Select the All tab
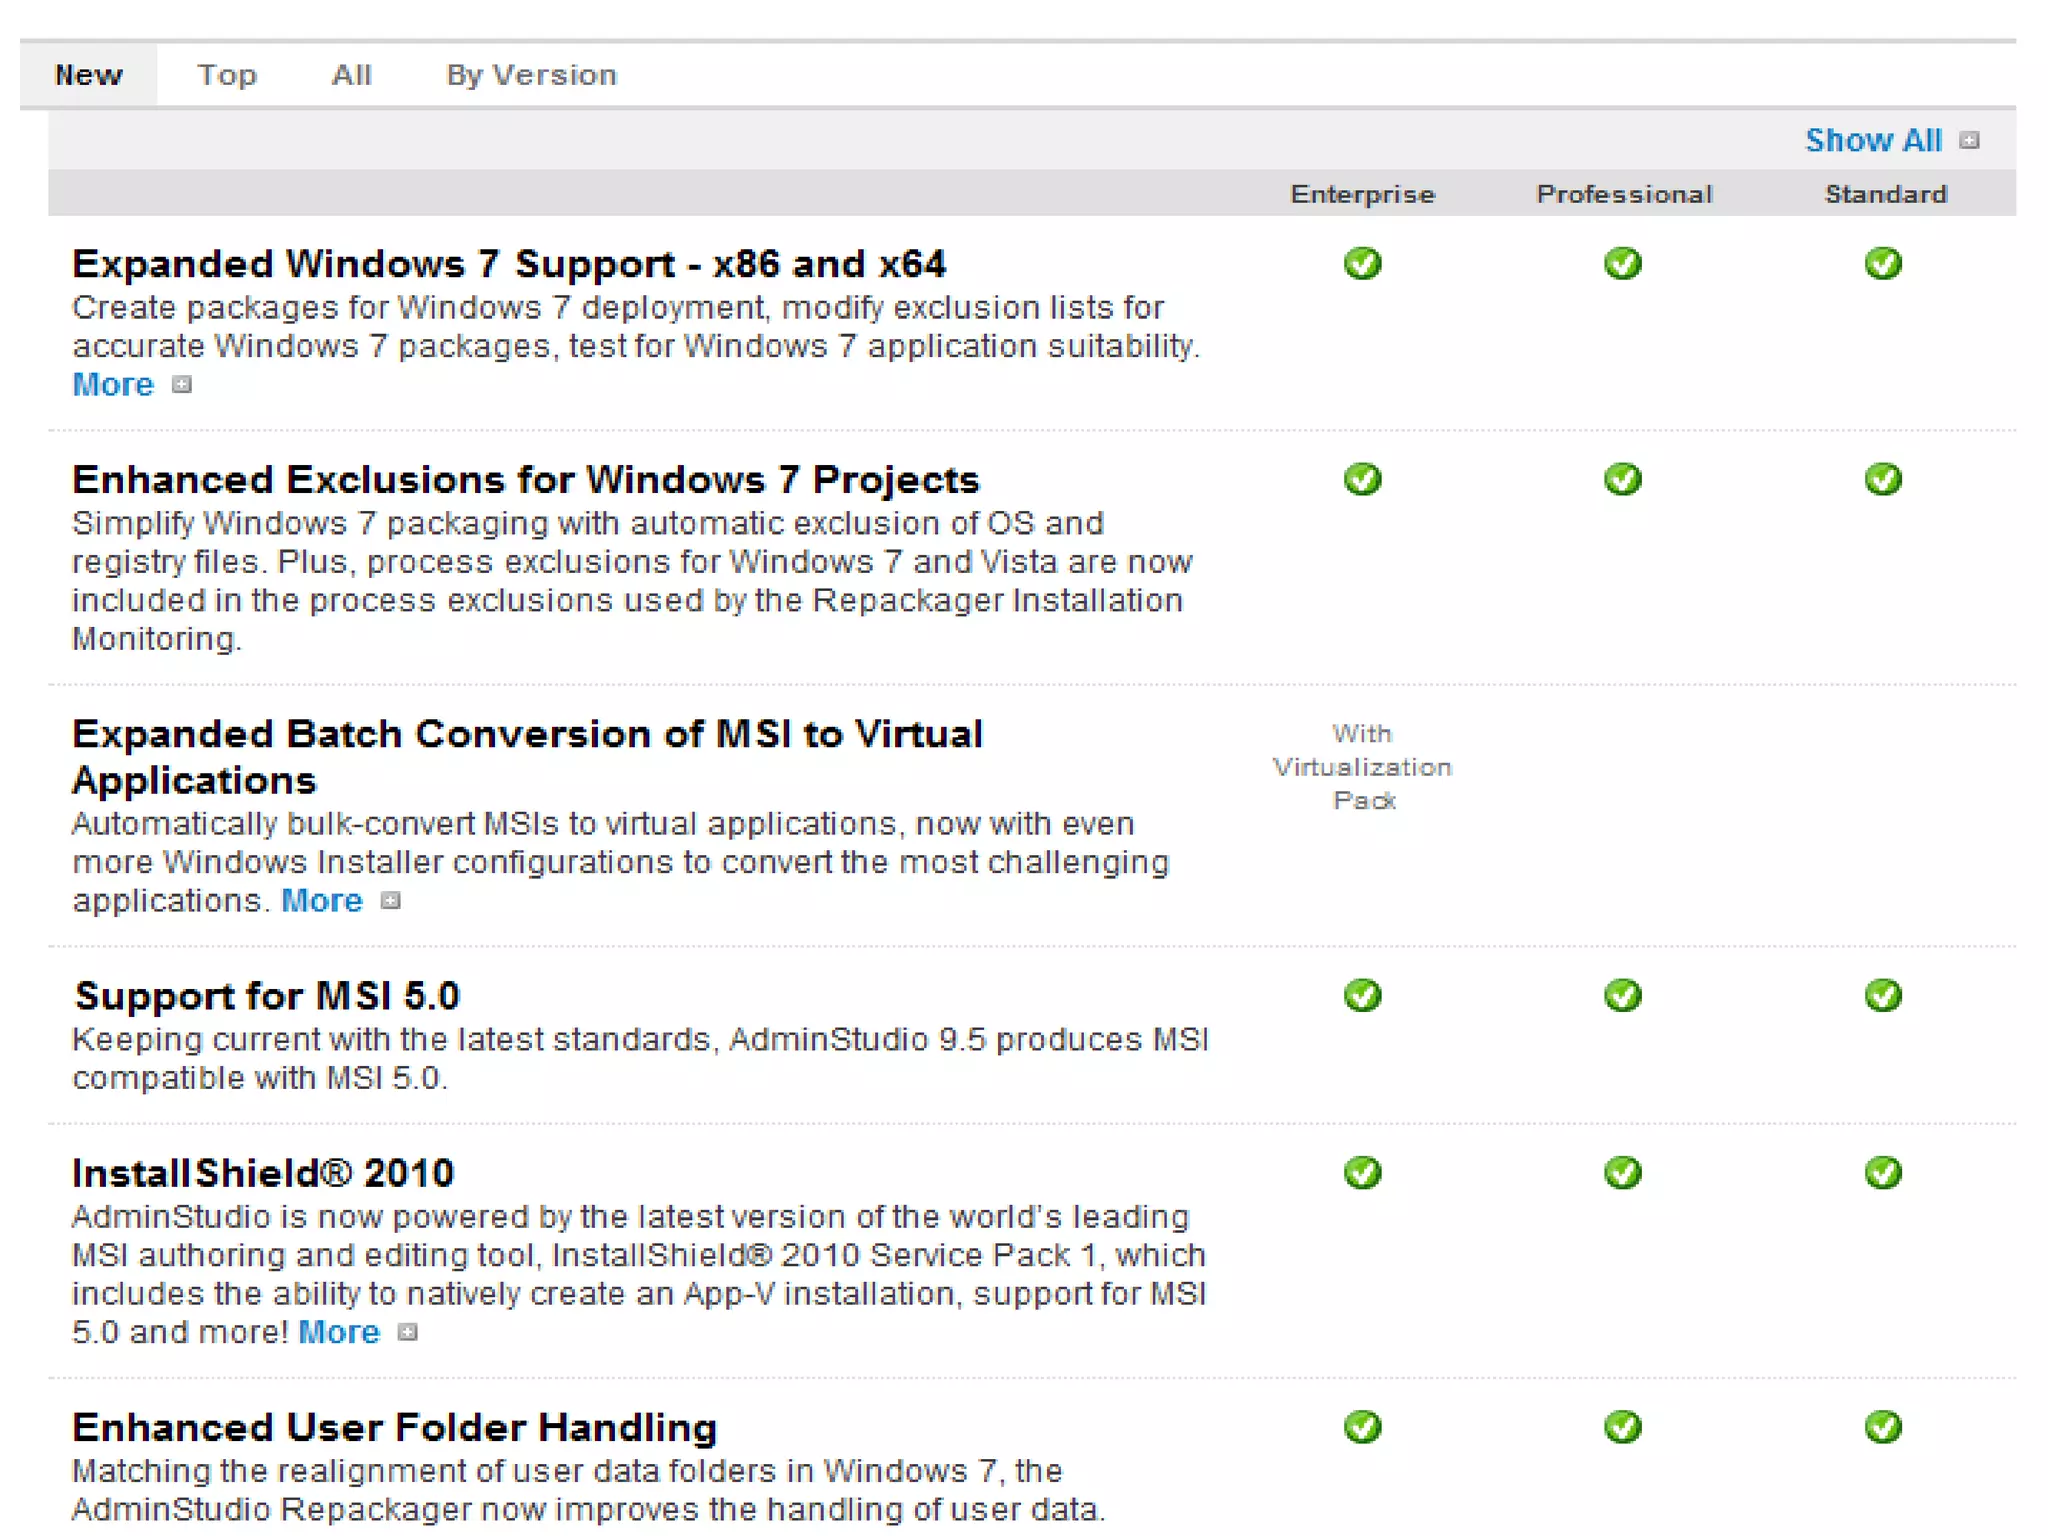 351,75
